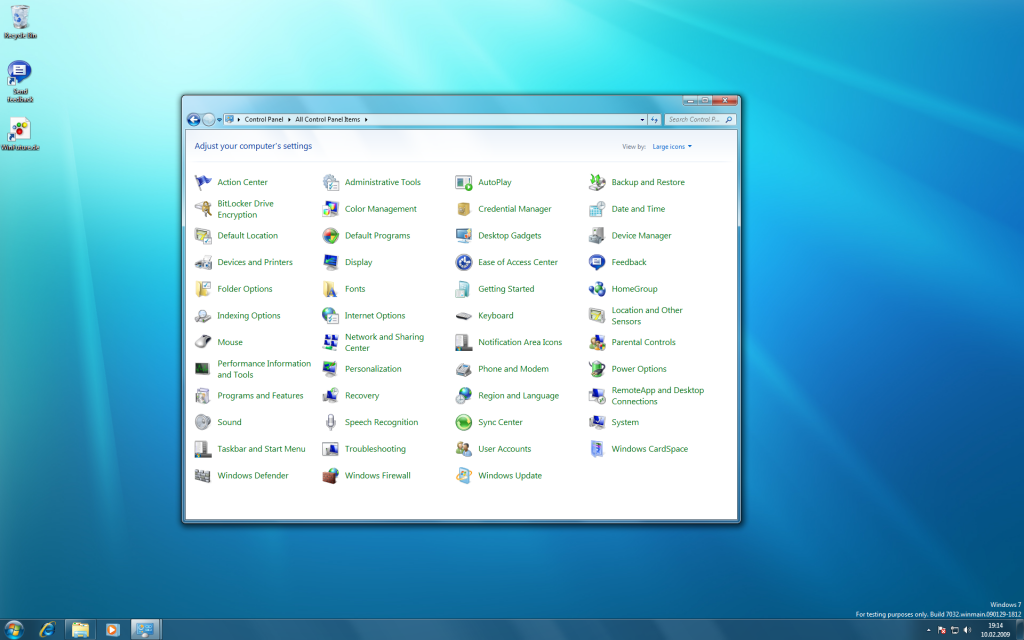Click the Windows Firewall icon
1024x640 pixels.
point(330,476)
